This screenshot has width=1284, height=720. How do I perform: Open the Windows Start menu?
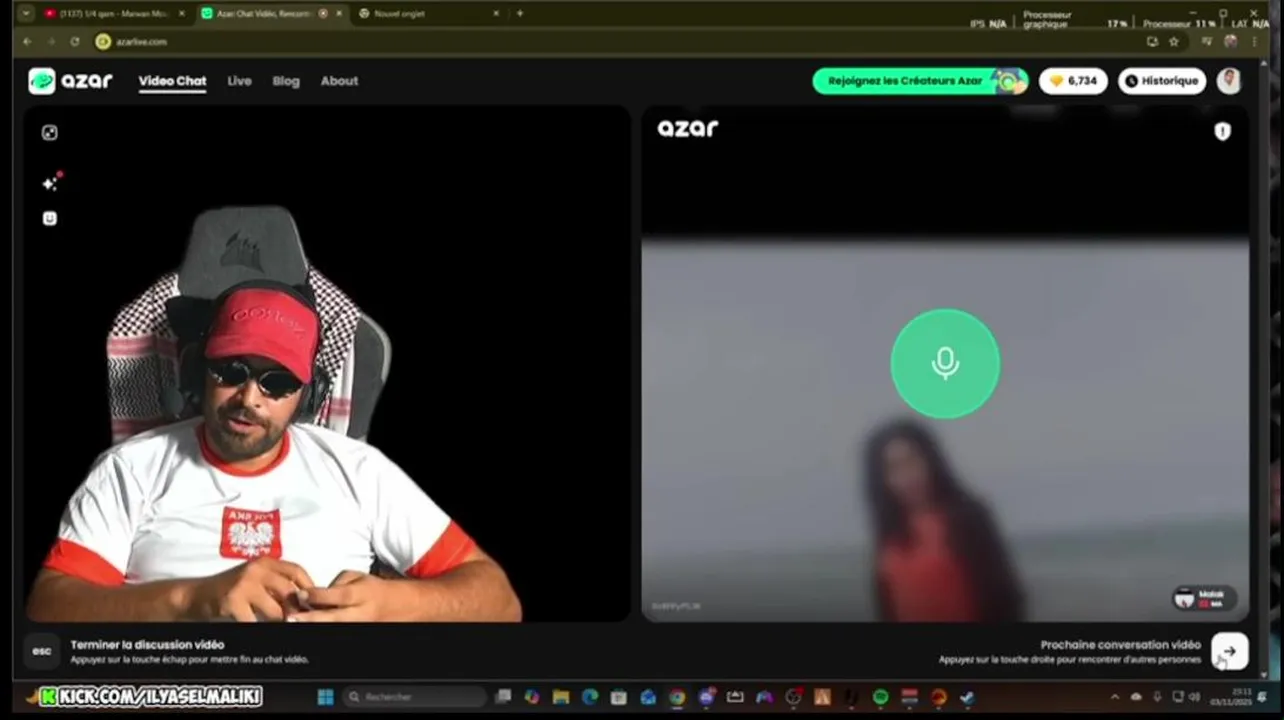(325, 697)
